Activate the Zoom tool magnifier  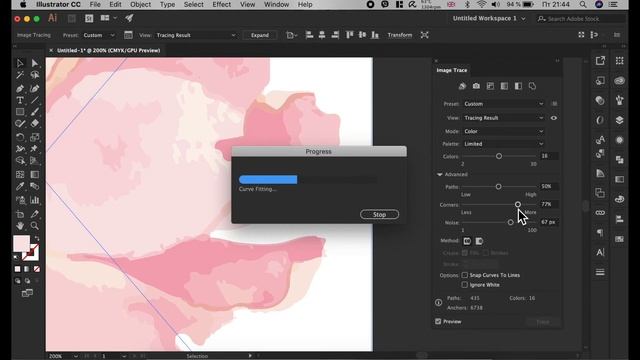coord(35,226)
